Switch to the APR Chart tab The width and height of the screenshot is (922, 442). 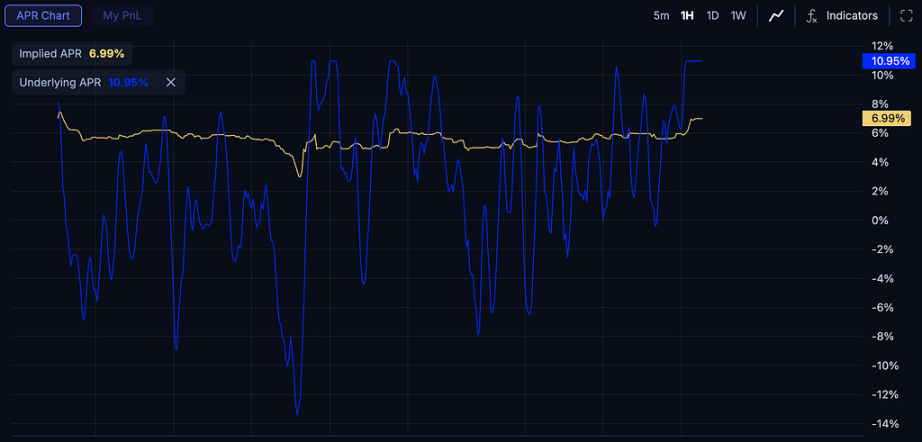pyautogui.click(x=42, y=15)
